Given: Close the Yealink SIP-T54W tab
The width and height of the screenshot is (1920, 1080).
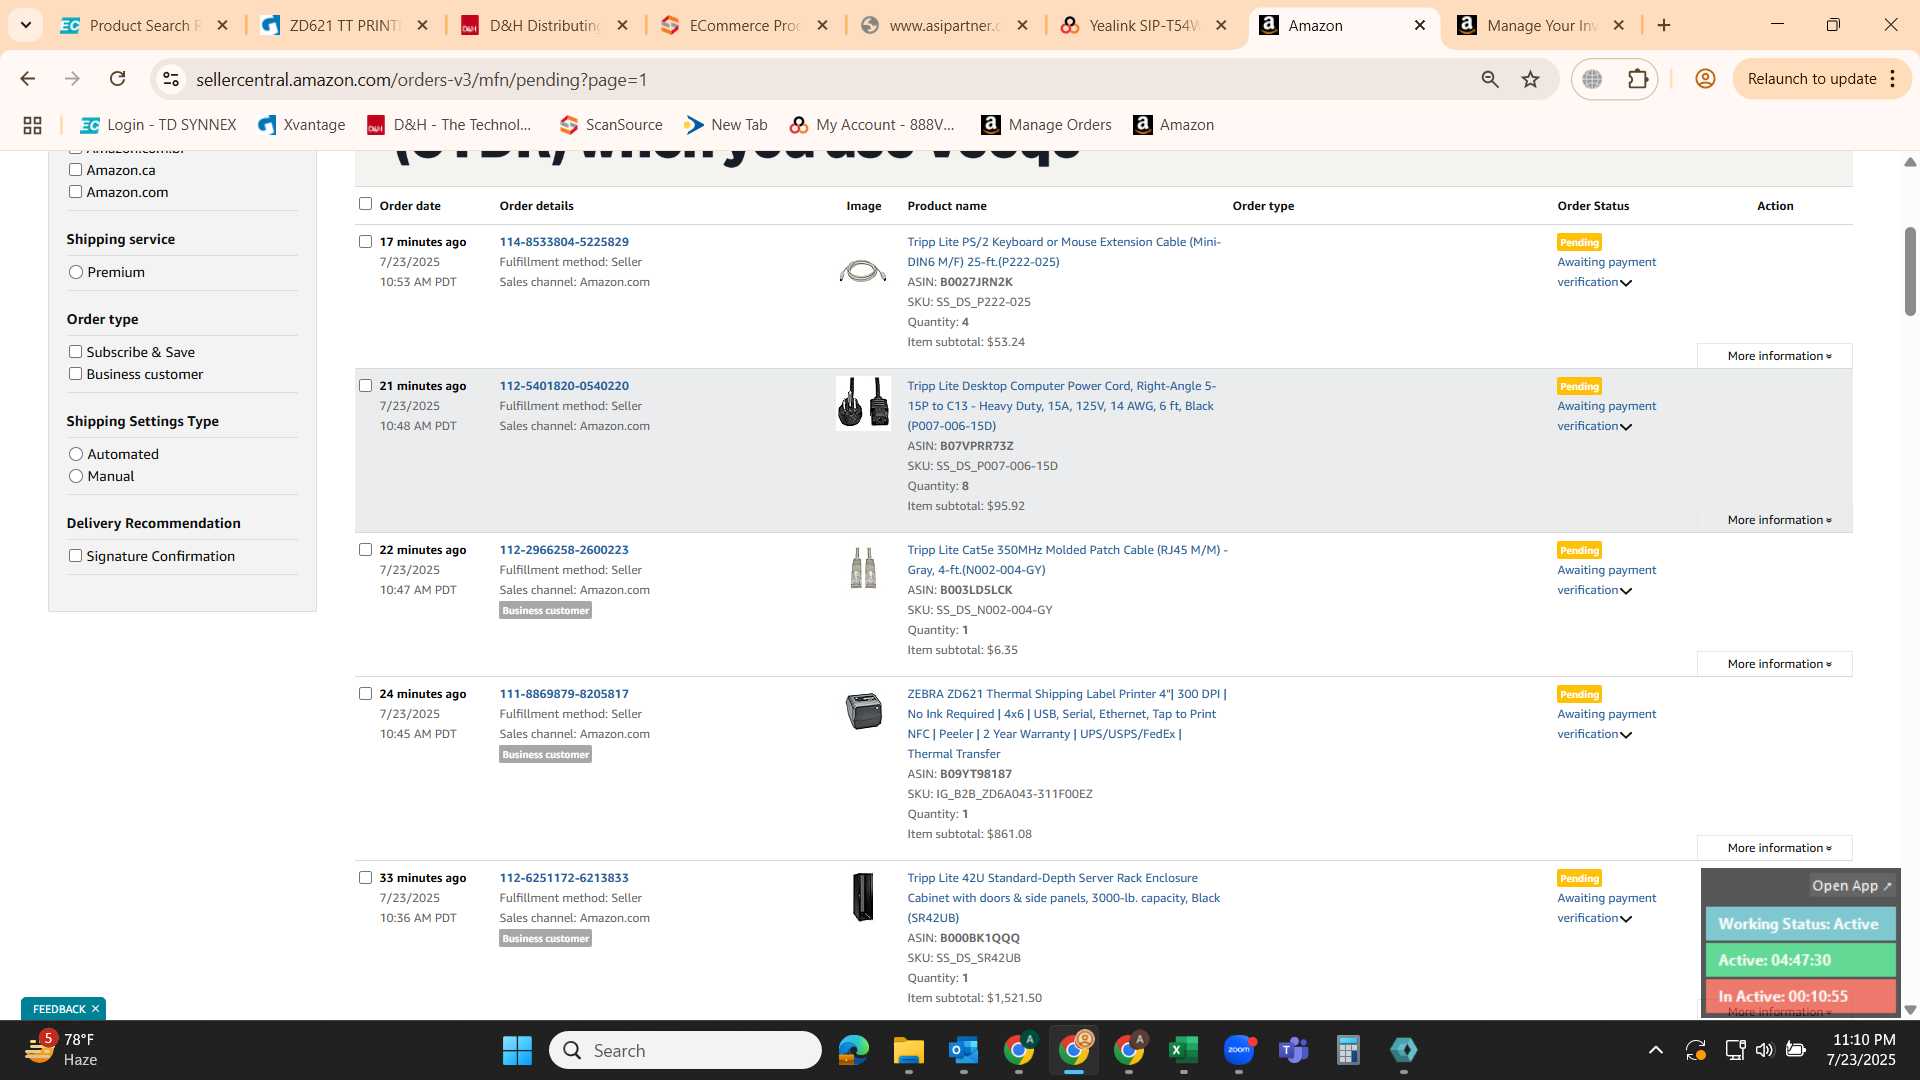Looking at the screenshot, I should tap(1221, 25).
